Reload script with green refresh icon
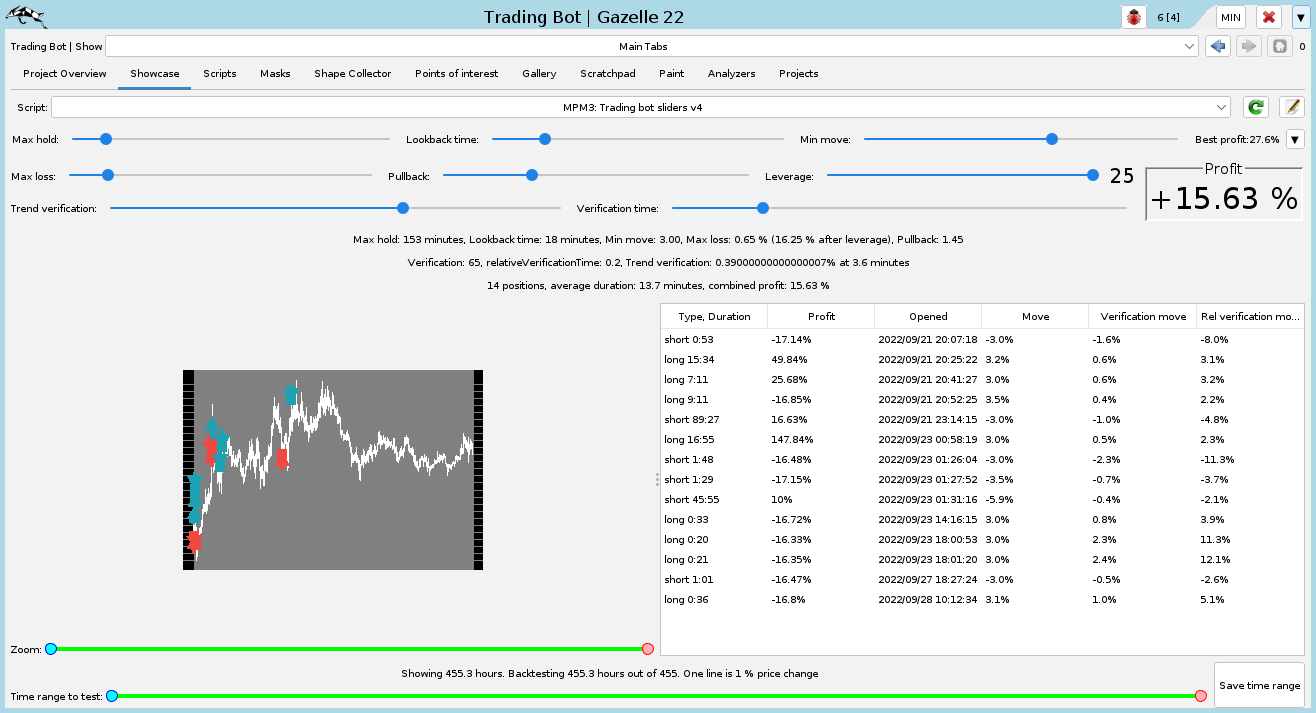This screenshot has height=713, width=1316. [1256, 107]
